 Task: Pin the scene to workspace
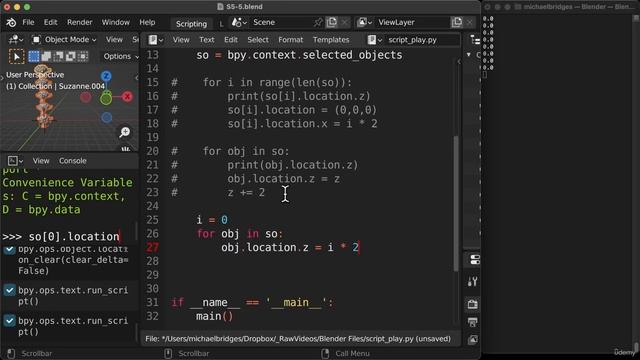pos(318,22)
